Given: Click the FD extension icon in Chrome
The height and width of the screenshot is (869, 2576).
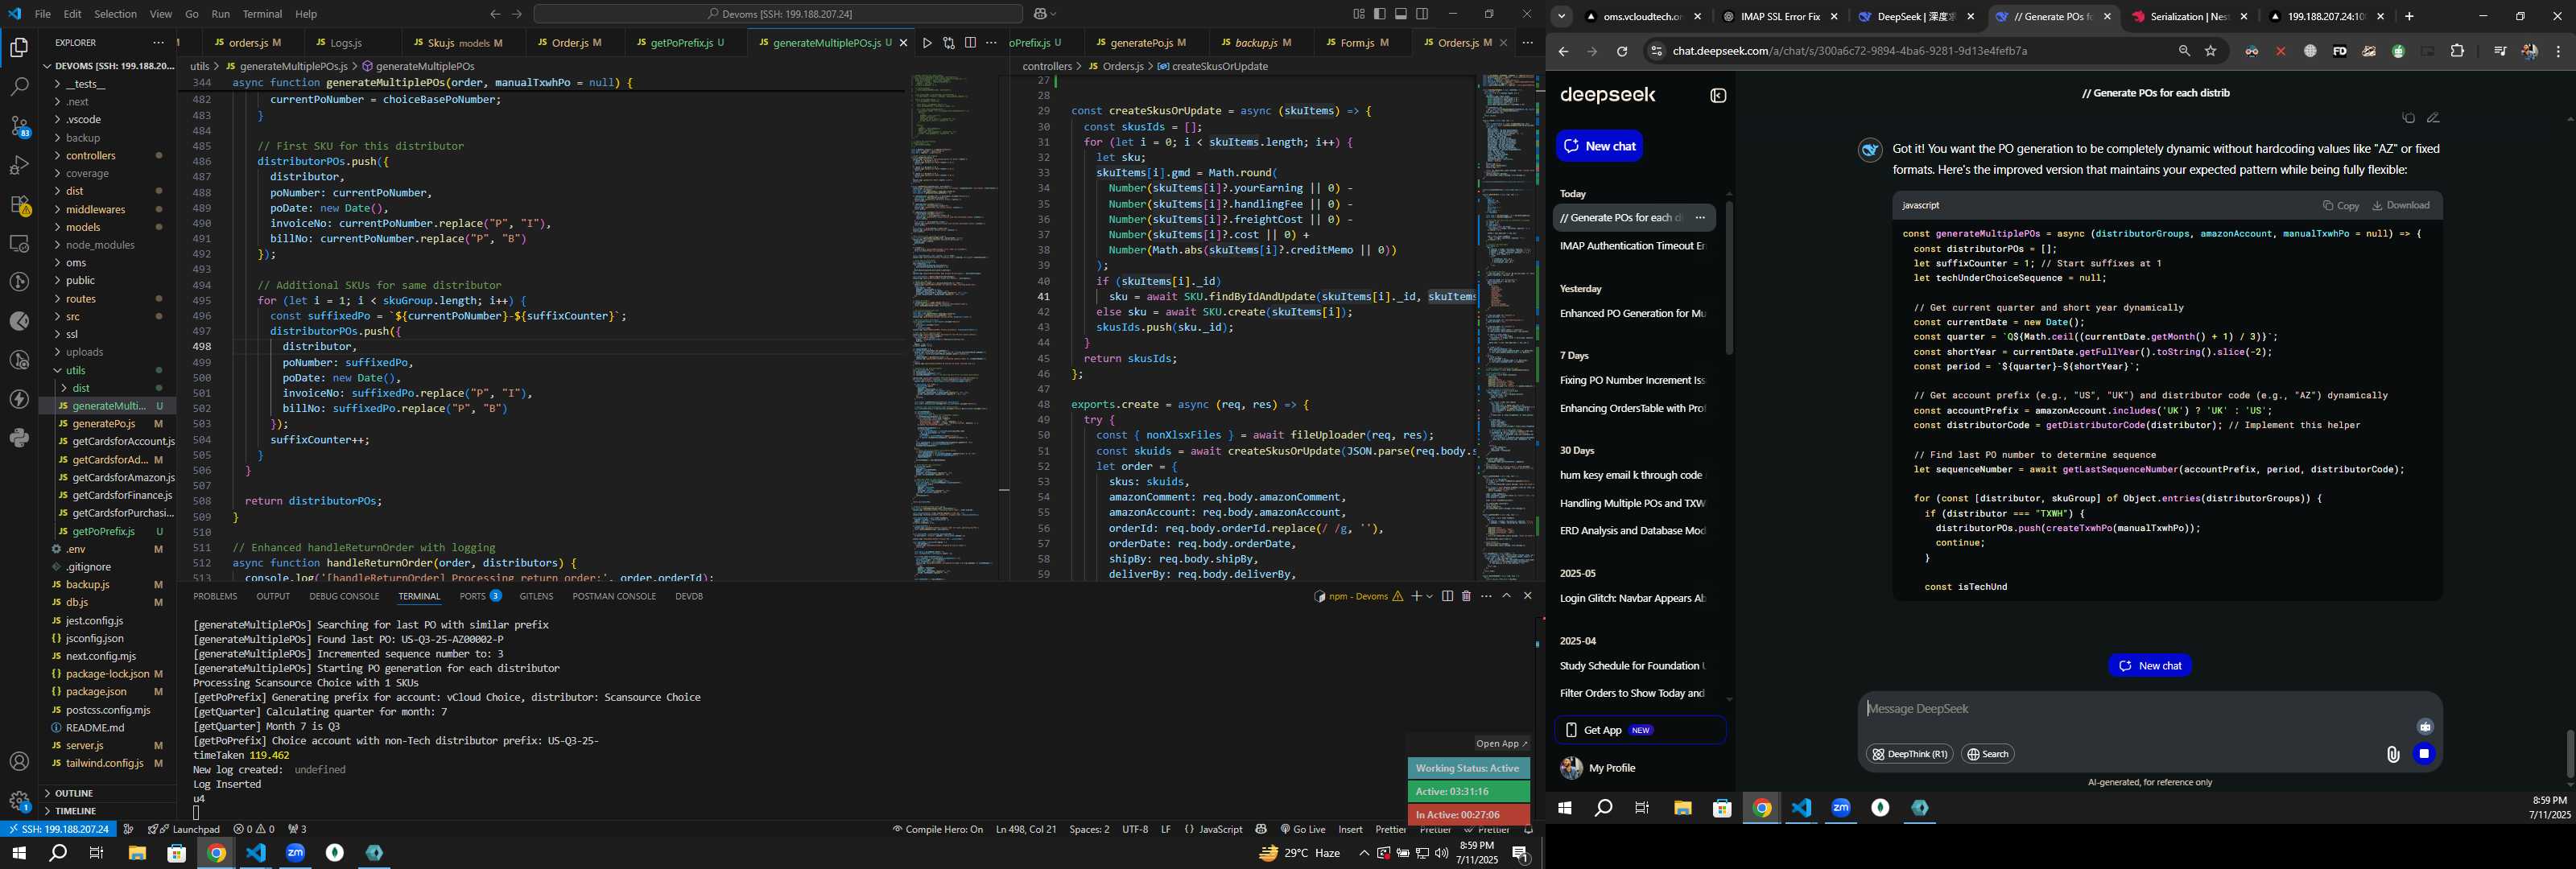Looking at the screenshot, I should (2339, 51).
